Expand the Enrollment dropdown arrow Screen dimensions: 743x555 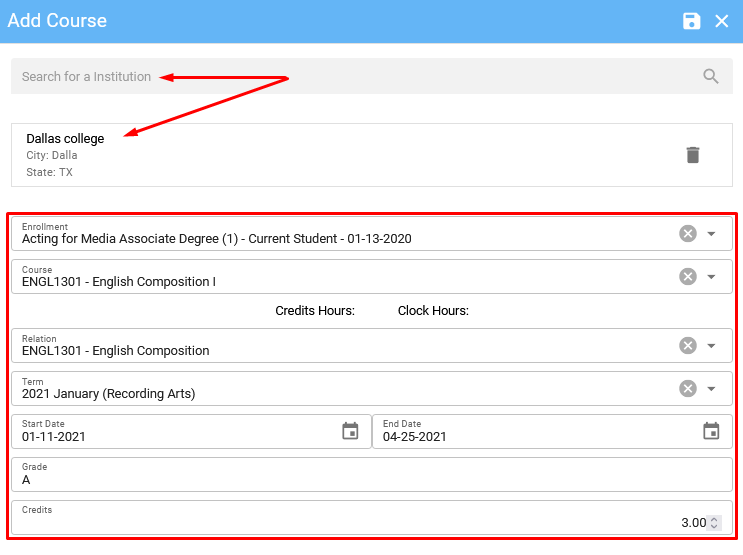tap(712, 234)
